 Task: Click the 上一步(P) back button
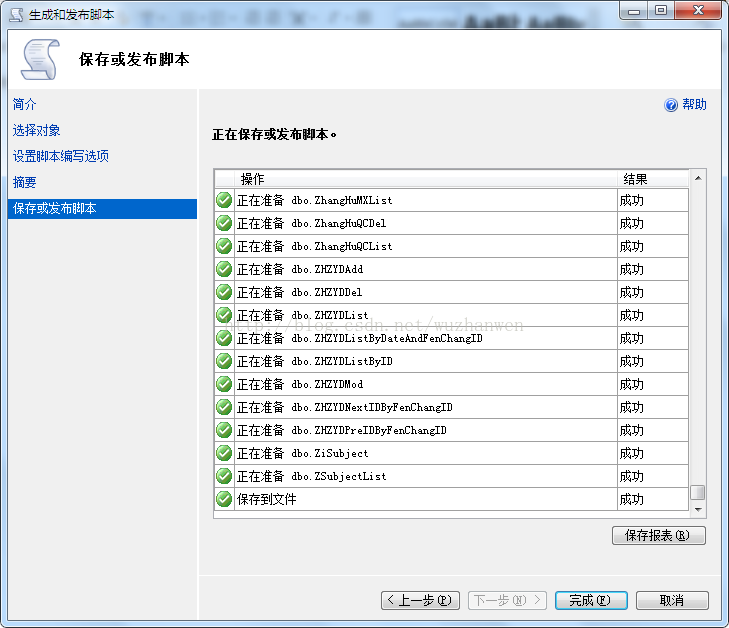pos(420,600)
